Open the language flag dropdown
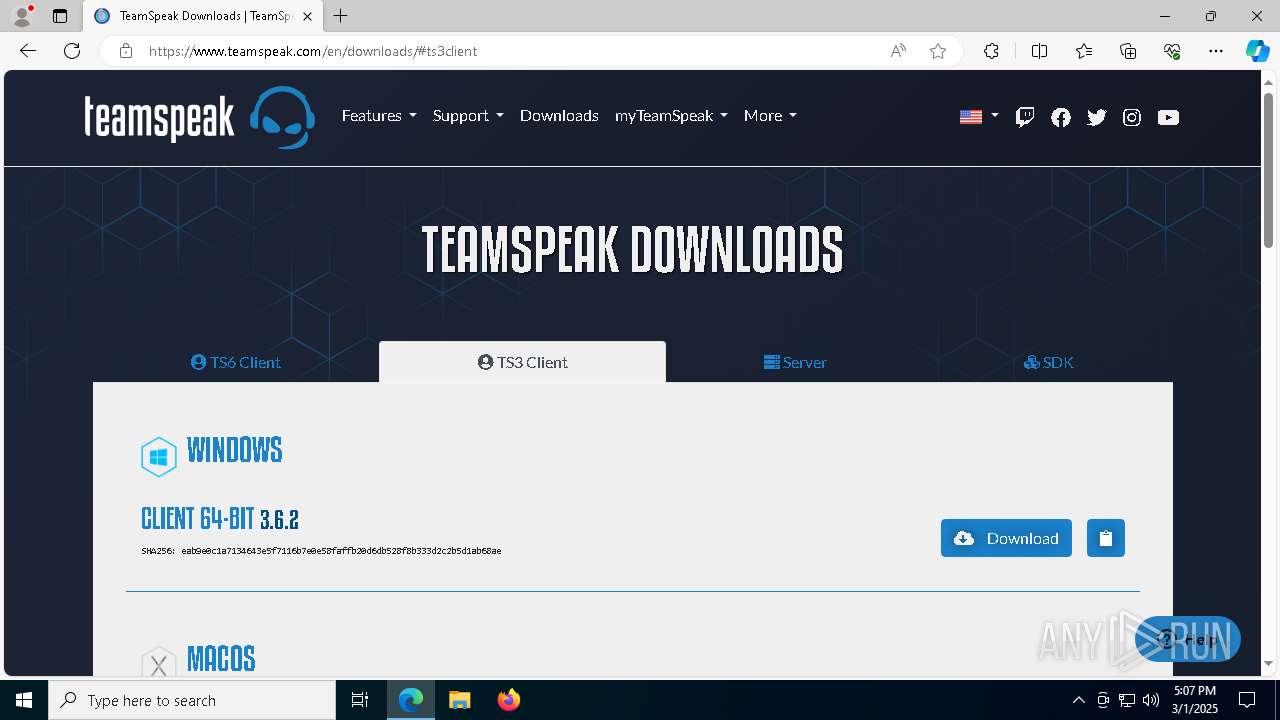This screenshot has width=1280, height=720. point(979,117)
